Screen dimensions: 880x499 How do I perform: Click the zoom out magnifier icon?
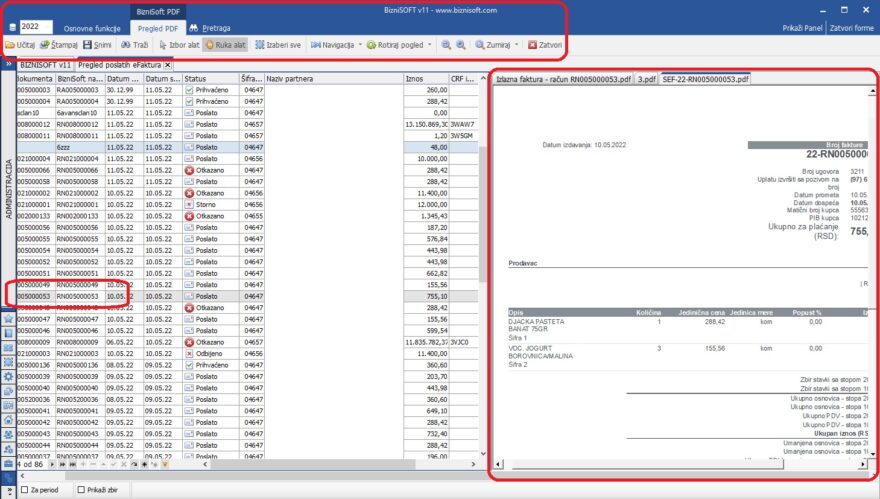[444, 45]
